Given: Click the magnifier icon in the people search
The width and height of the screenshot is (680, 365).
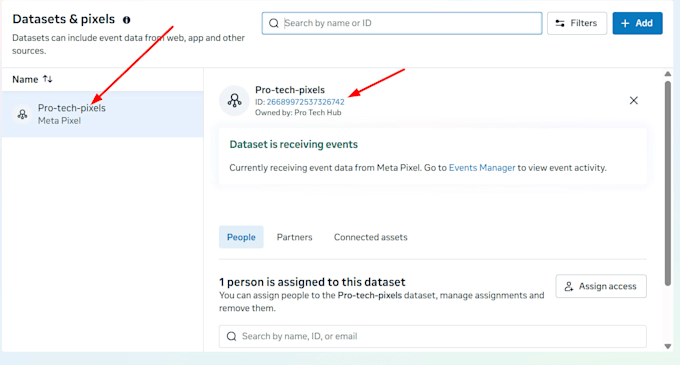Looking at the screenshot, I should (232, 336).
